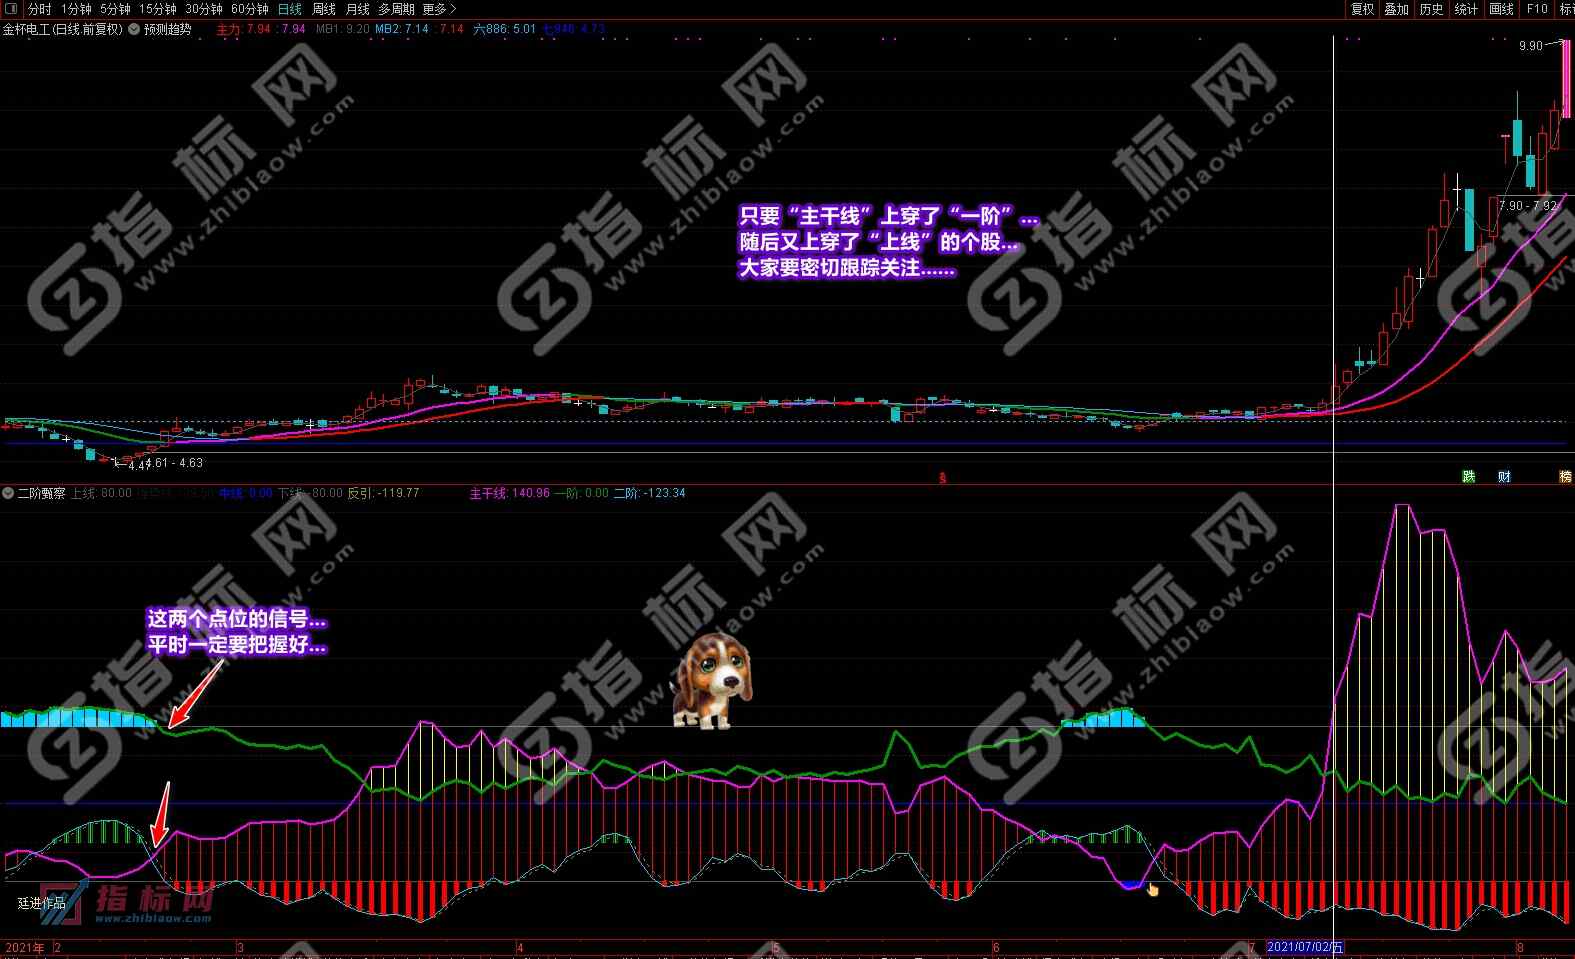Expand the 更多 periods menu

[x=439, y=9]
